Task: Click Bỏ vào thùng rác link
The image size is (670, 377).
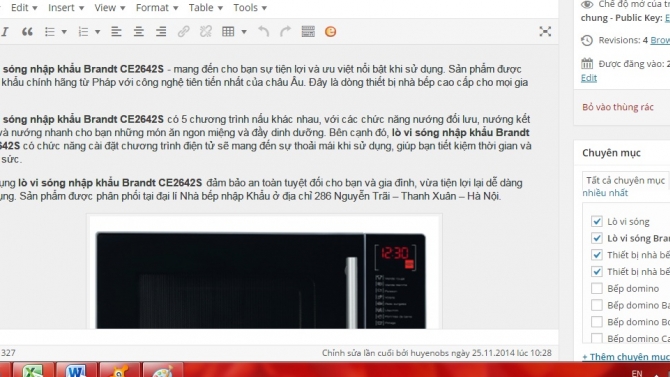Action: (x=617, y=107)
